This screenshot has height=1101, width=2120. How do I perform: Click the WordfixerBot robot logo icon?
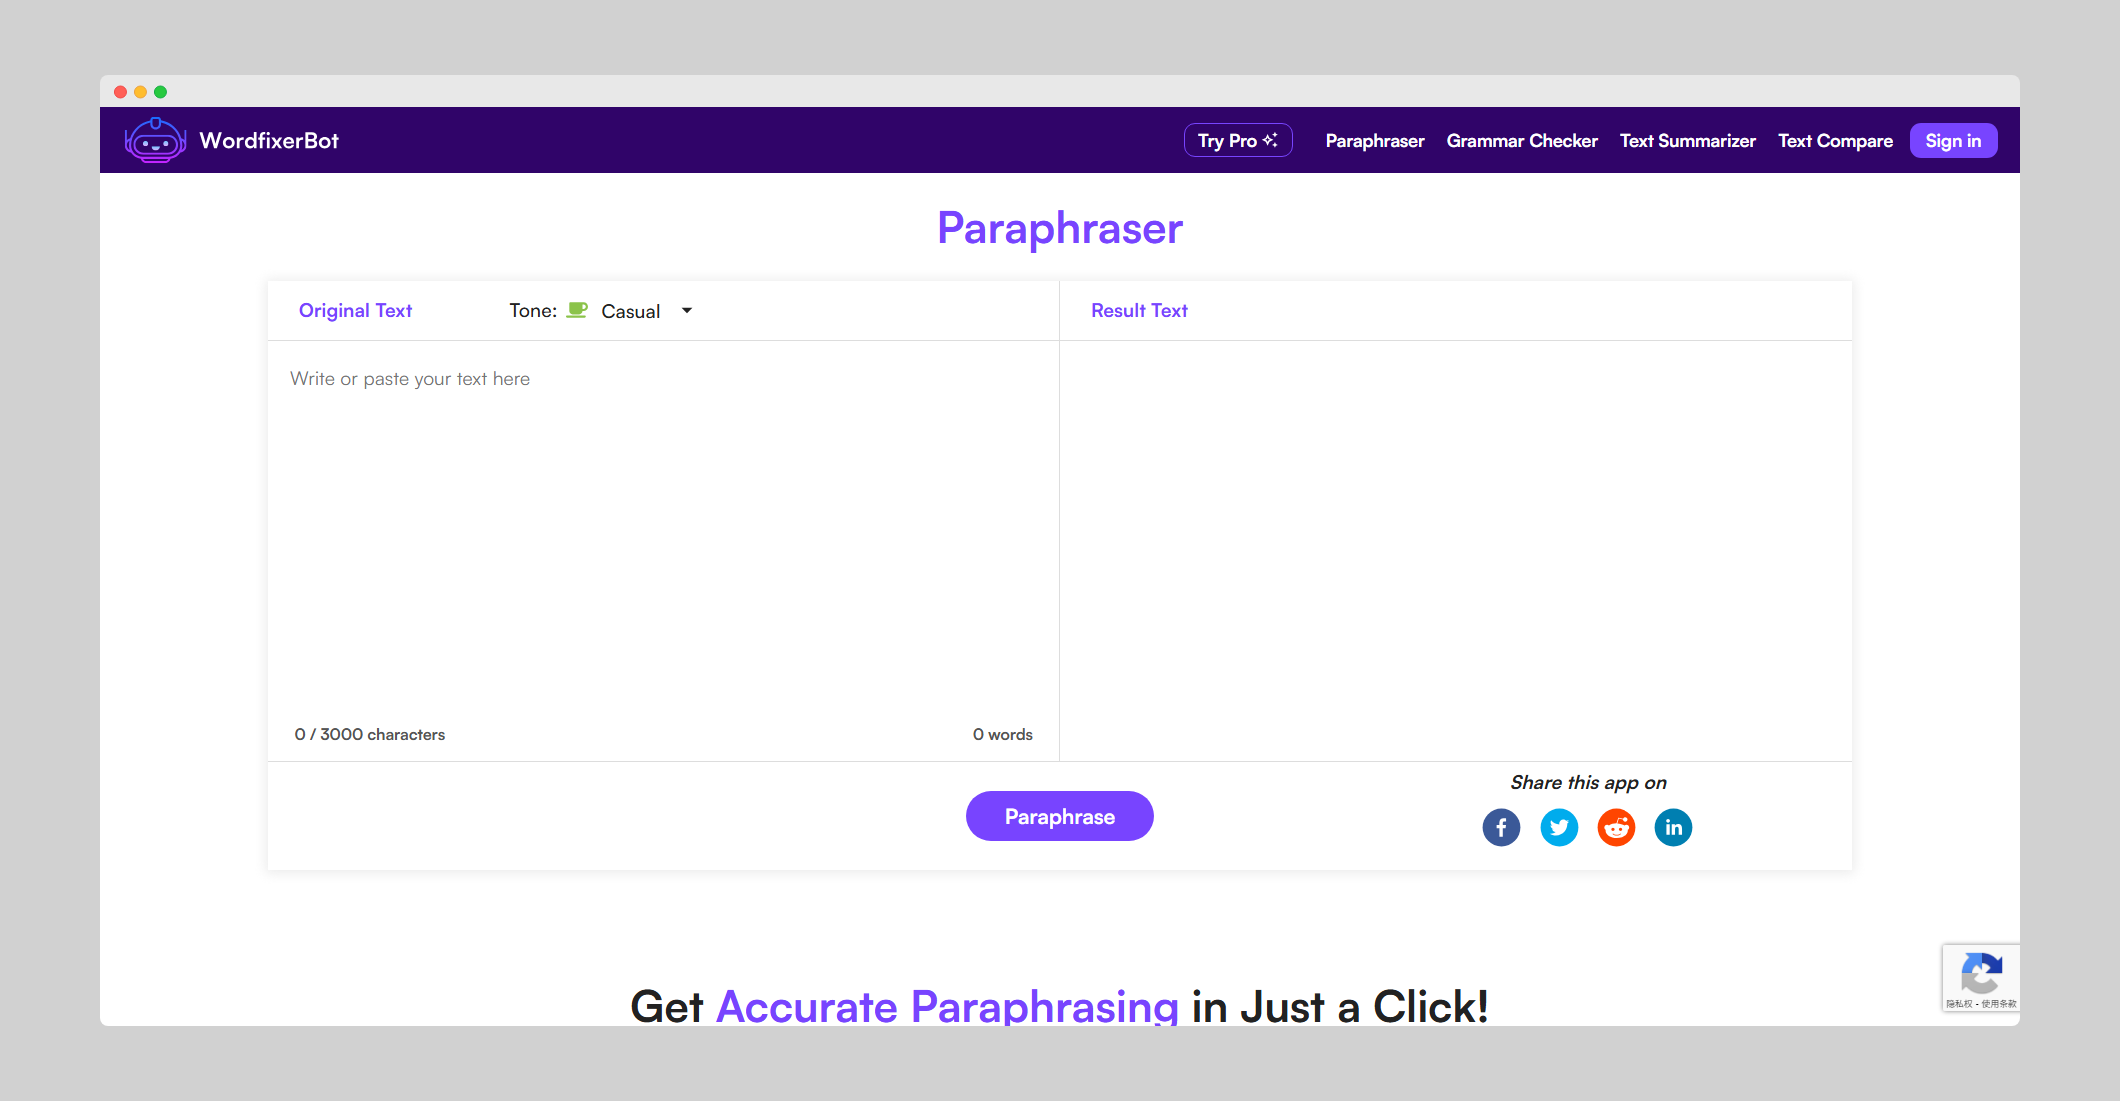coord(155,140)
